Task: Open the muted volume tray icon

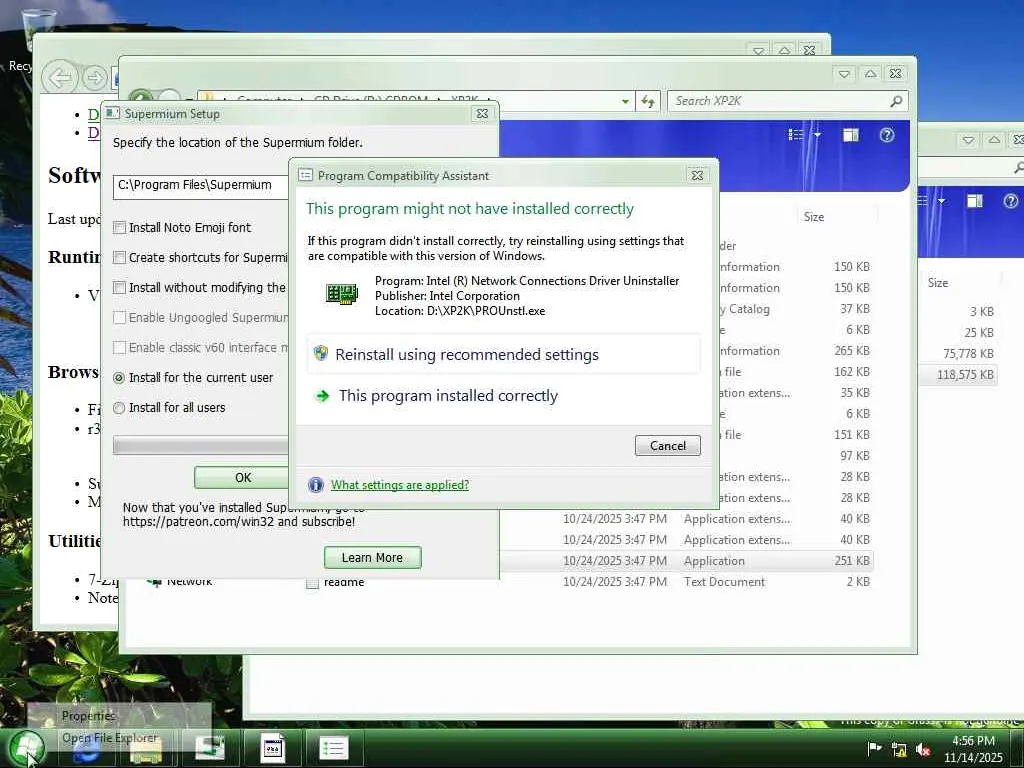Action: (x=923, y=750)
